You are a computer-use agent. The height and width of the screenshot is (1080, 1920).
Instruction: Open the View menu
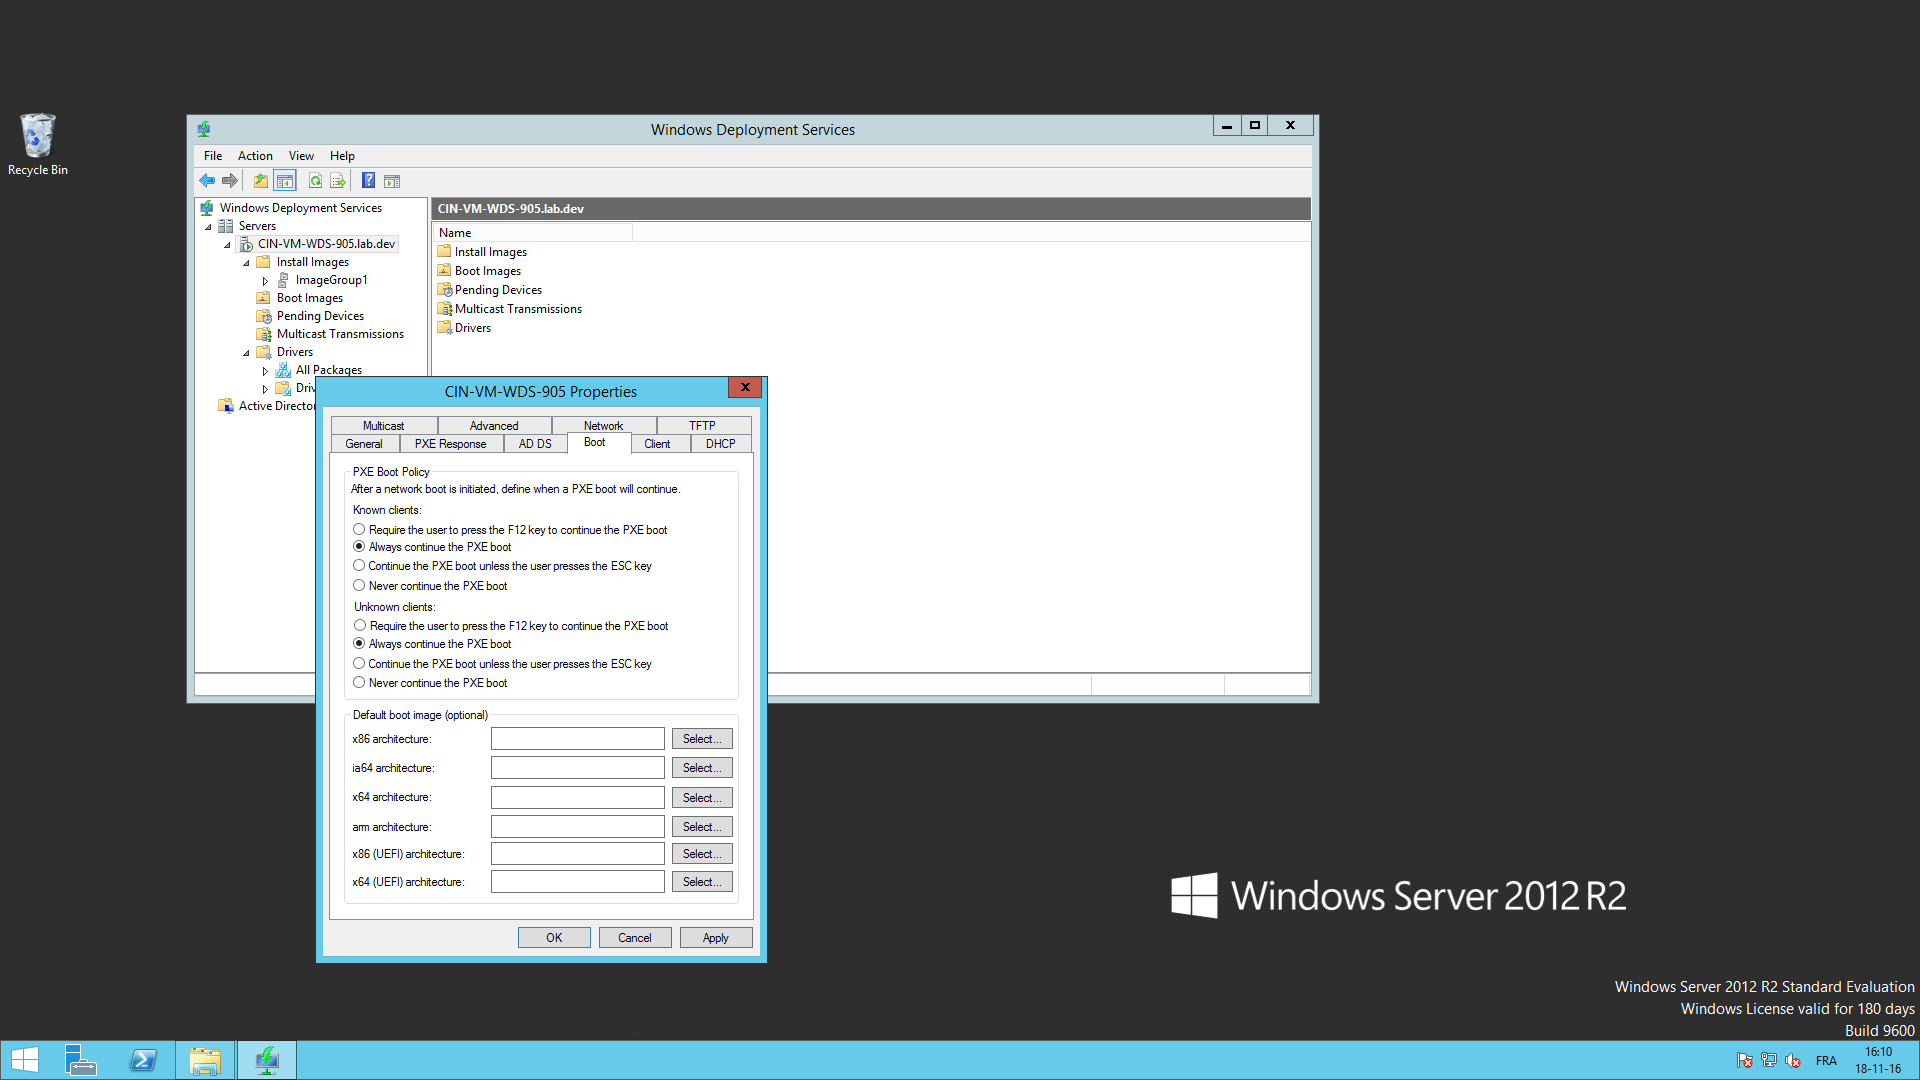(301, 156)
